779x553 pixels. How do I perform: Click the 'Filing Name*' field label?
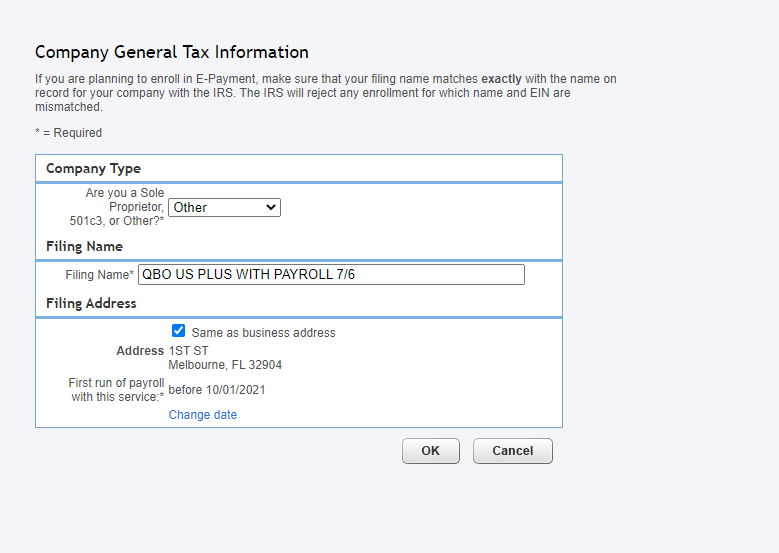click(99, 274)
